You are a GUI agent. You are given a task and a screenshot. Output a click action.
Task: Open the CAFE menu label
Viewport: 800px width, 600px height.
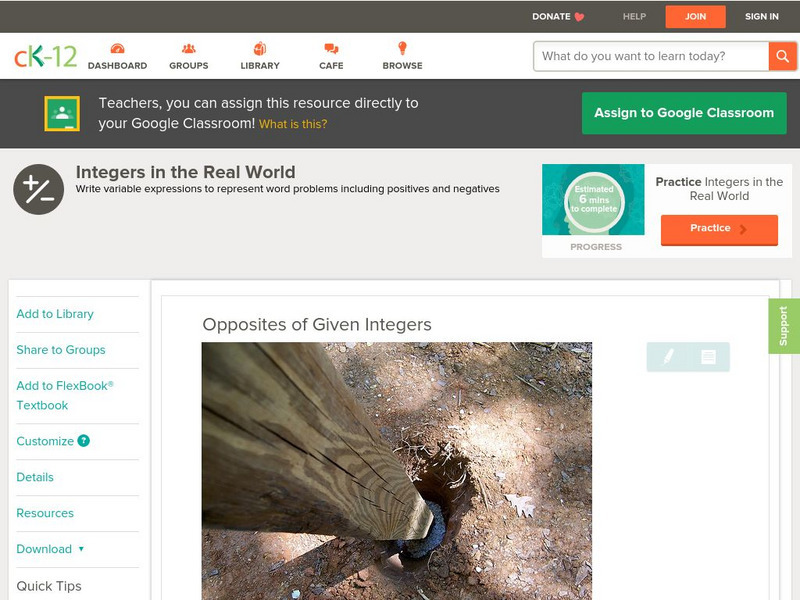click(x=331, y=65)
